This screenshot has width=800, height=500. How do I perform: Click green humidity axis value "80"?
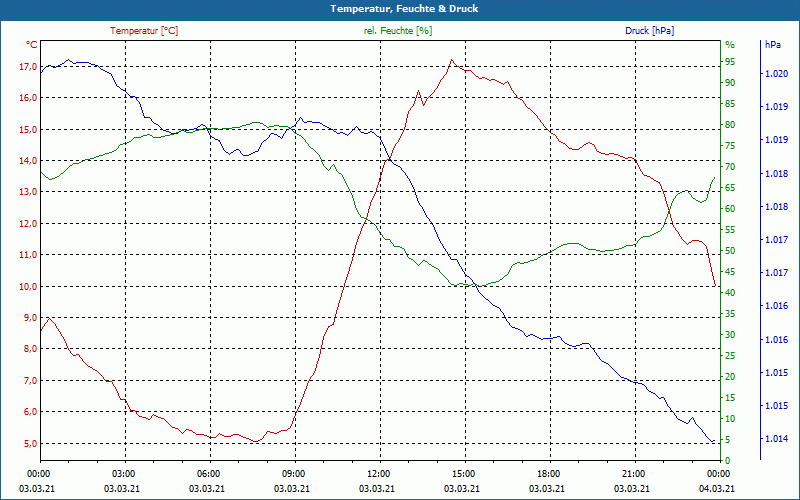coord(730,124)
